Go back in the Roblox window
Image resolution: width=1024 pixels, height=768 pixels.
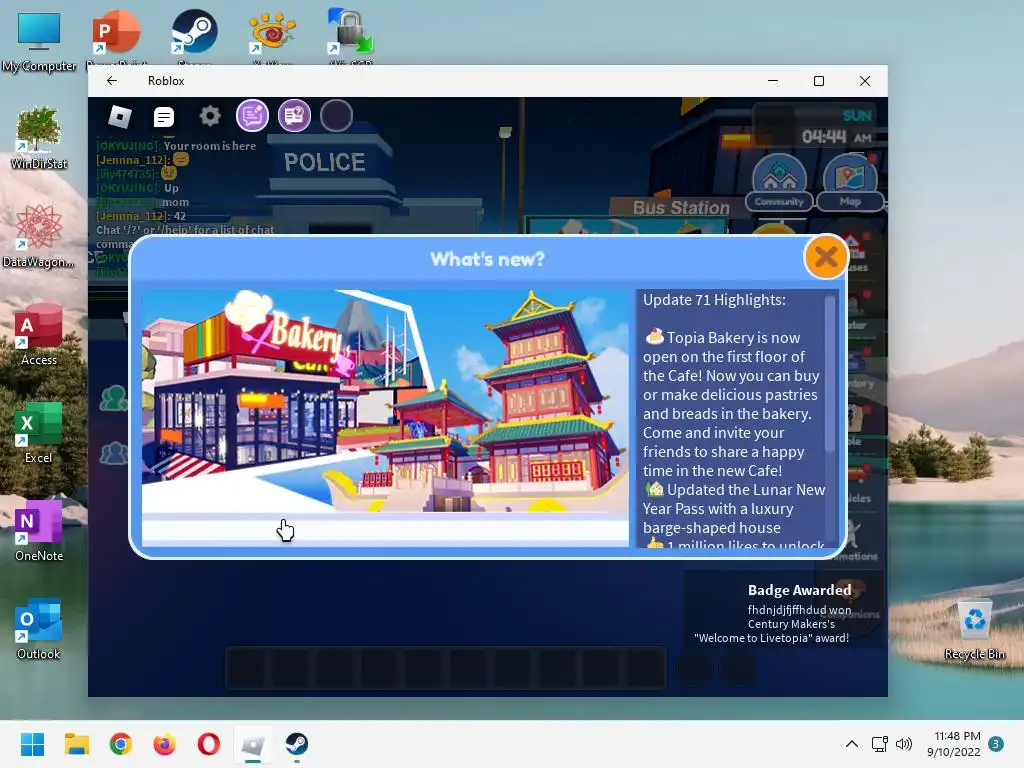112,81
